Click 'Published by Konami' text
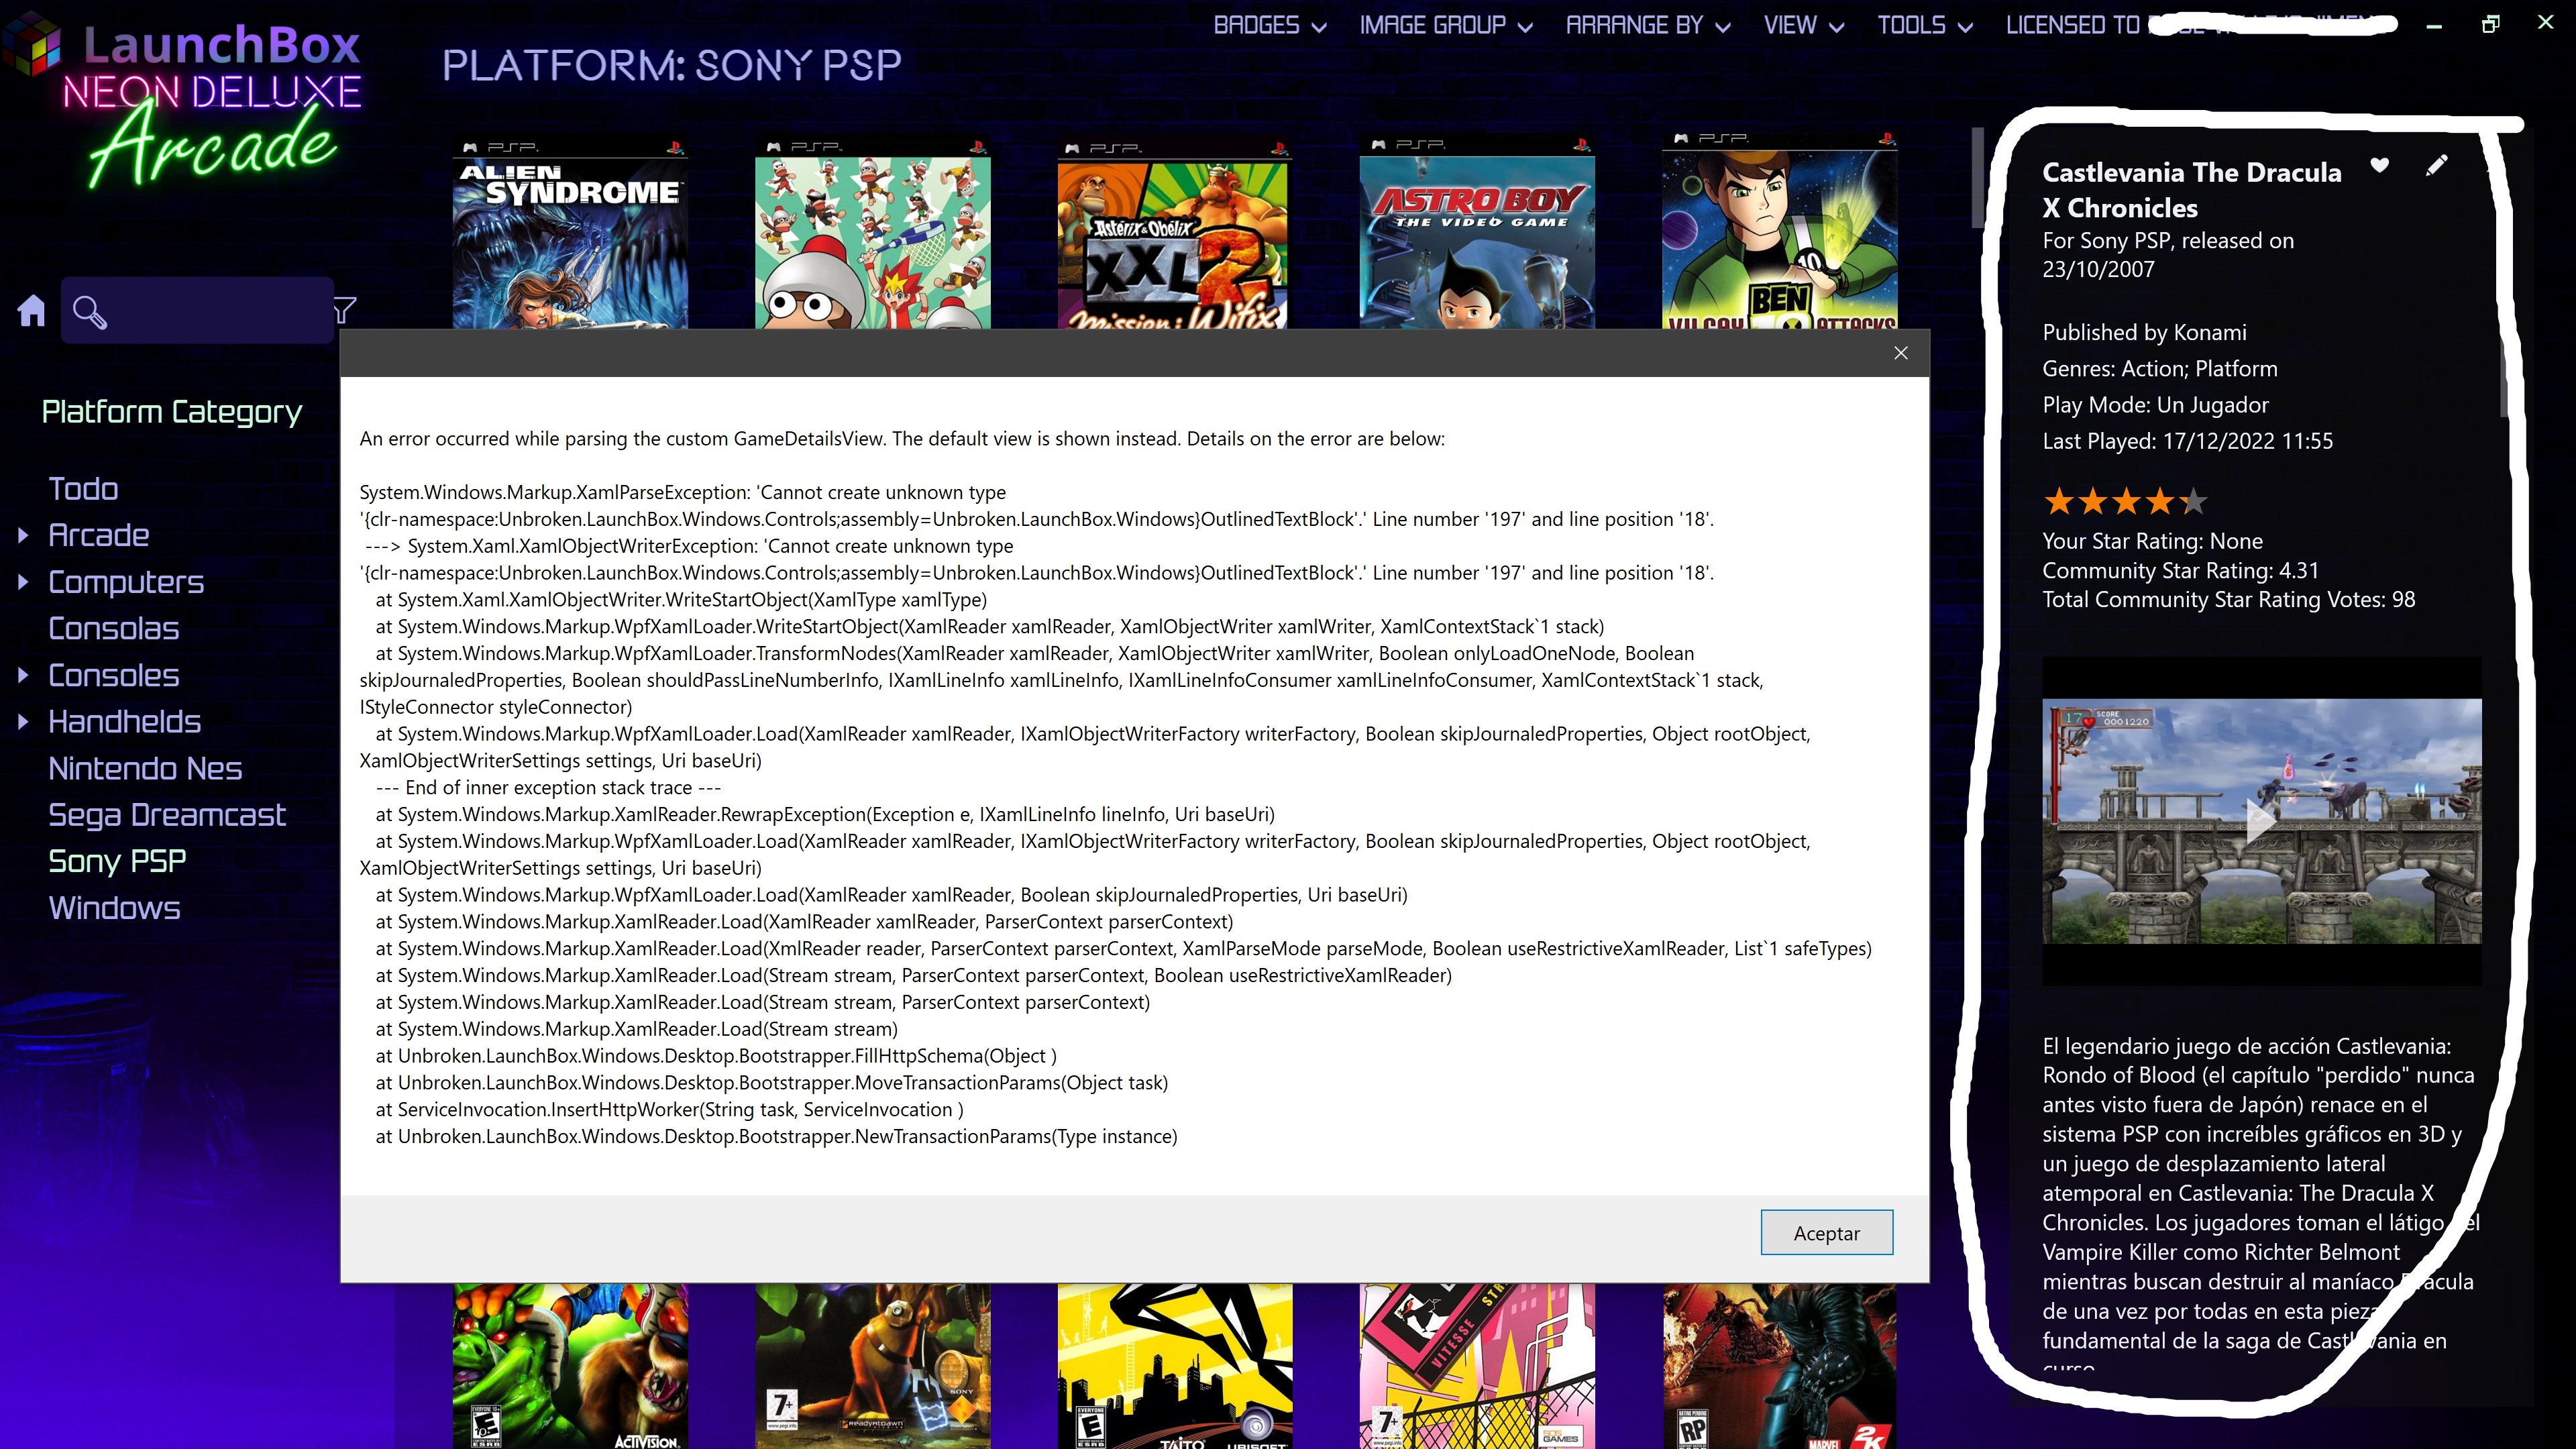The width and height of the screenshot is (2576, 1449). coord(2143,332)
